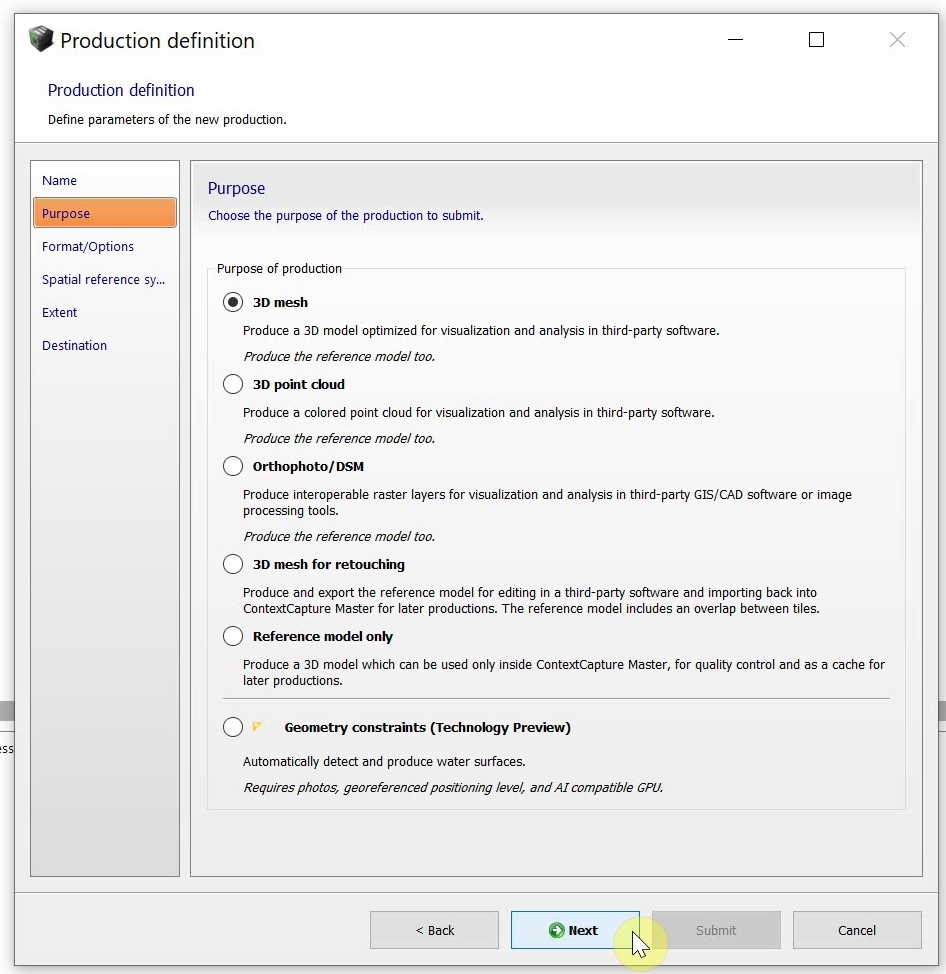
Task: Choose Orthophoto/DSM as production purpose
Action: point(233,466)
